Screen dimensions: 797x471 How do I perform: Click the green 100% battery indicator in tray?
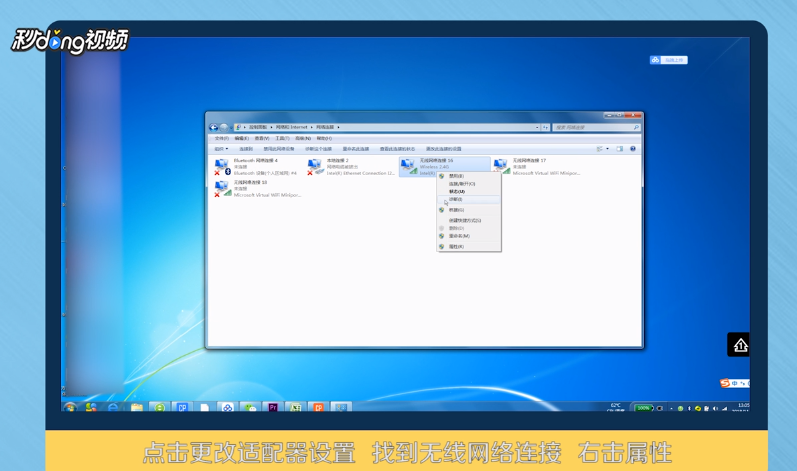pos(643,407)
